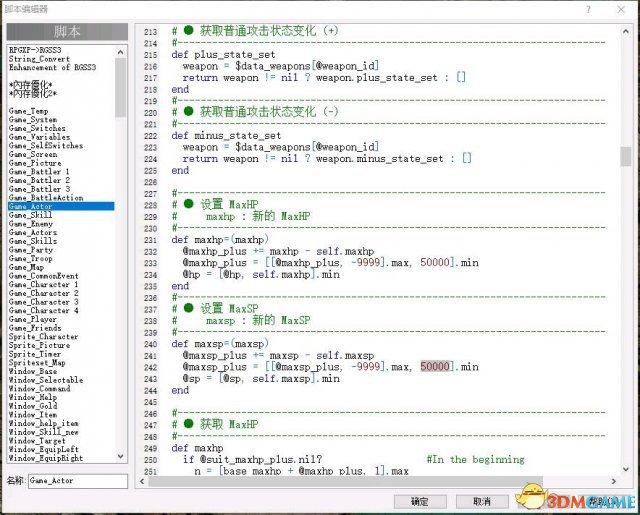Click code editor scroll down arrow
Viewport: 640px width, 515px height.
pyautogui.click(x=625, y=469)
